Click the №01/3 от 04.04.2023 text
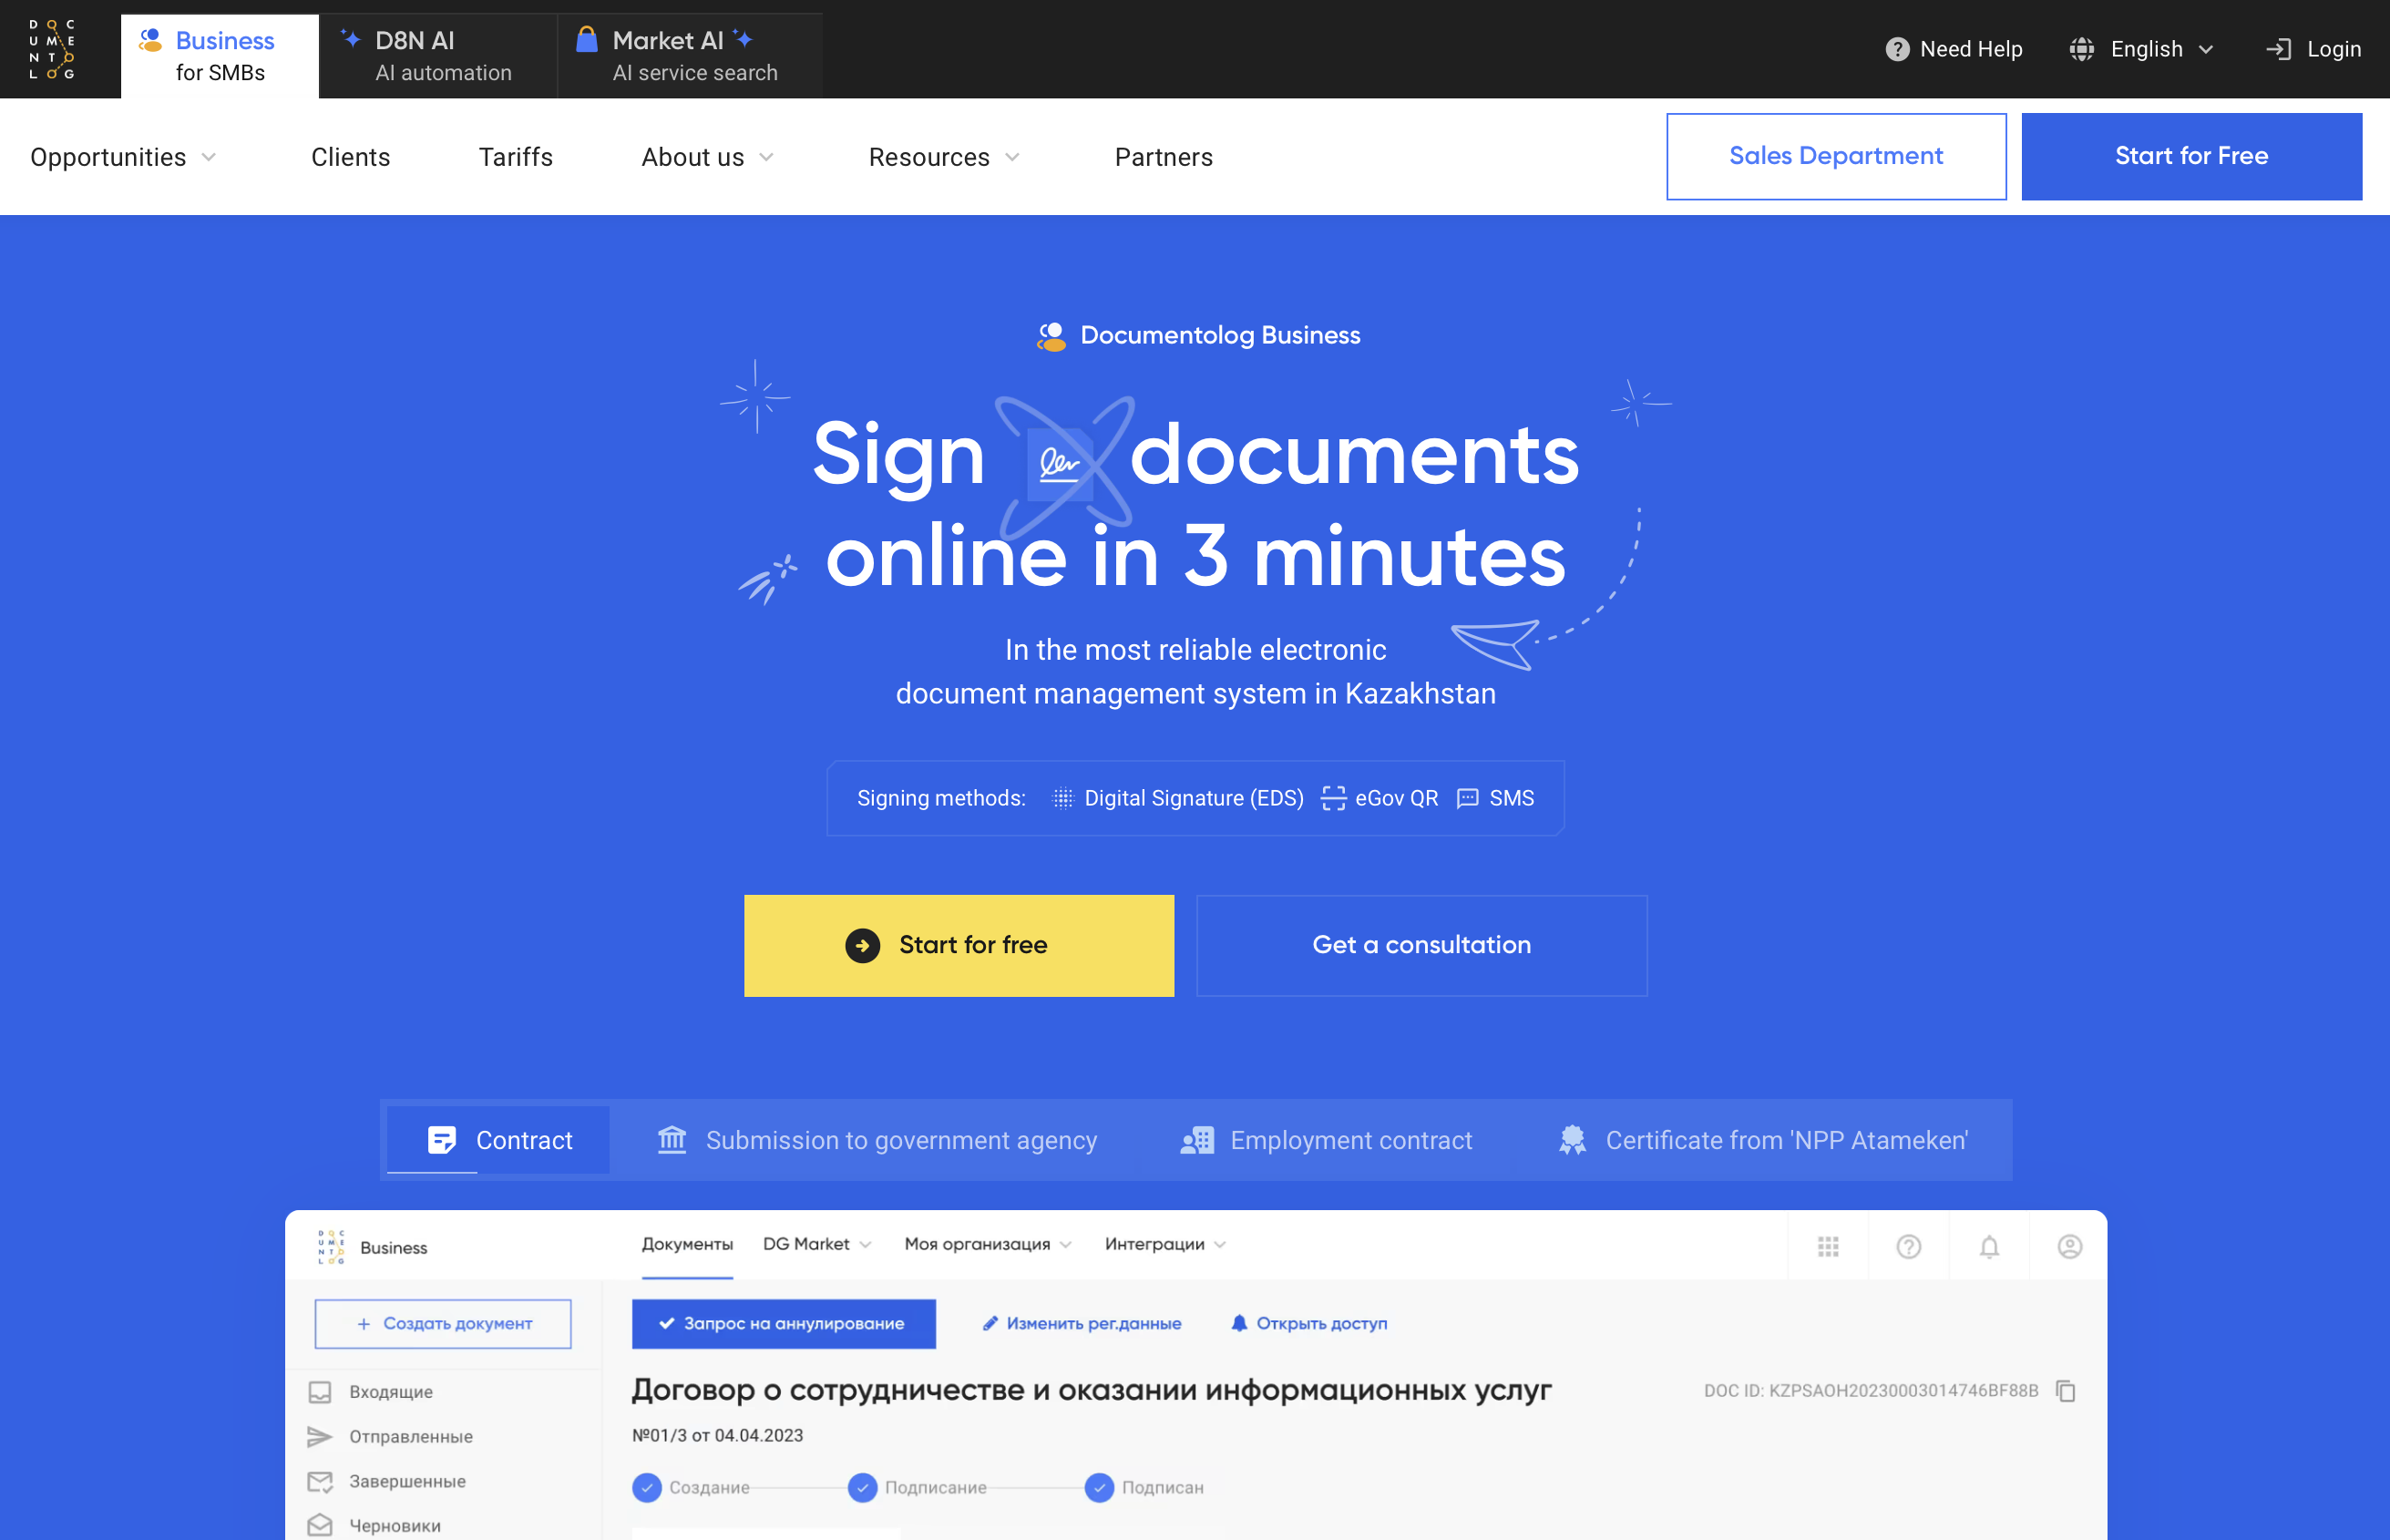This screenshot has height=1540, width=2390. point(717,1435)
